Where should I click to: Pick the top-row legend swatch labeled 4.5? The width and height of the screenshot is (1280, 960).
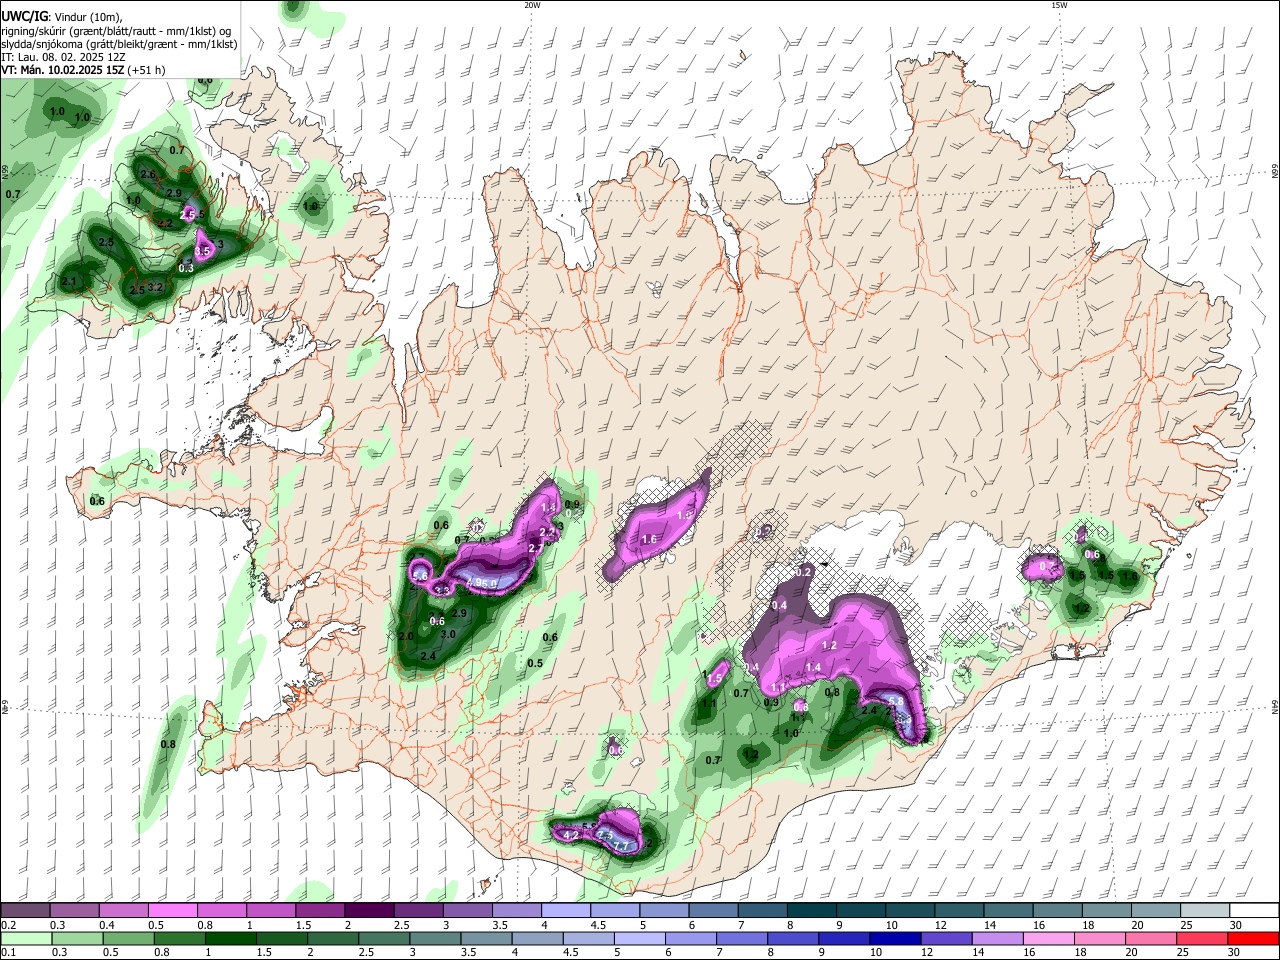tap(613, 911)
